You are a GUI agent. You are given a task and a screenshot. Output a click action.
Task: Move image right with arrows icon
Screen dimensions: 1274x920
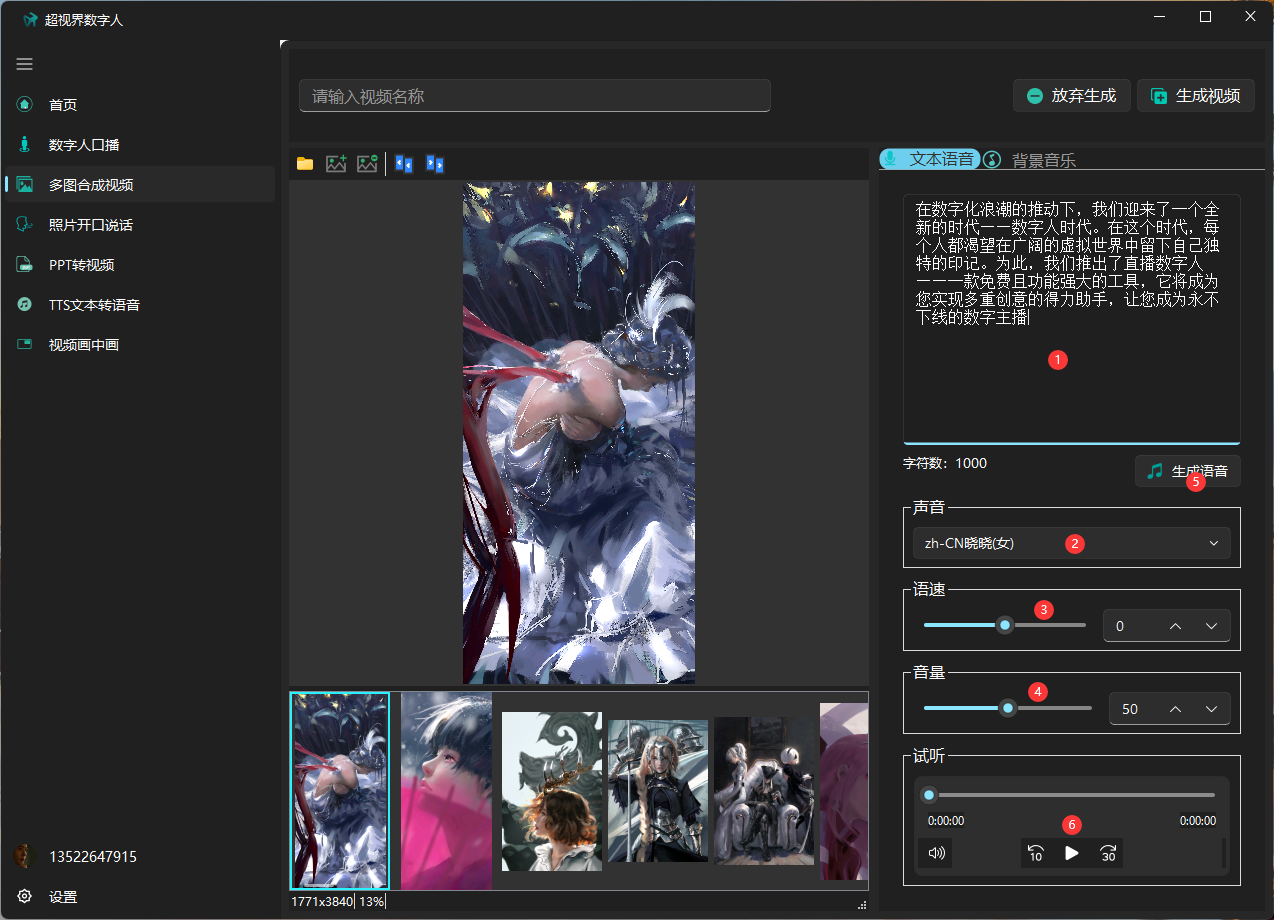point(434,163)
